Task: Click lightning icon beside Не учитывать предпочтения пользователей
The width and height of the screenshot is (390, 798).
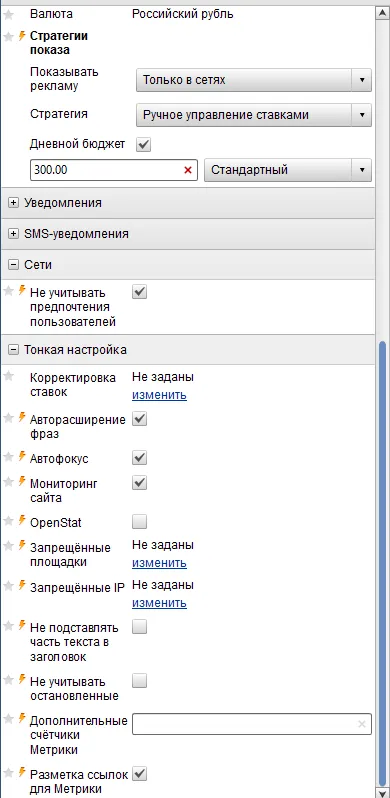Action: (x=22, y=291)
